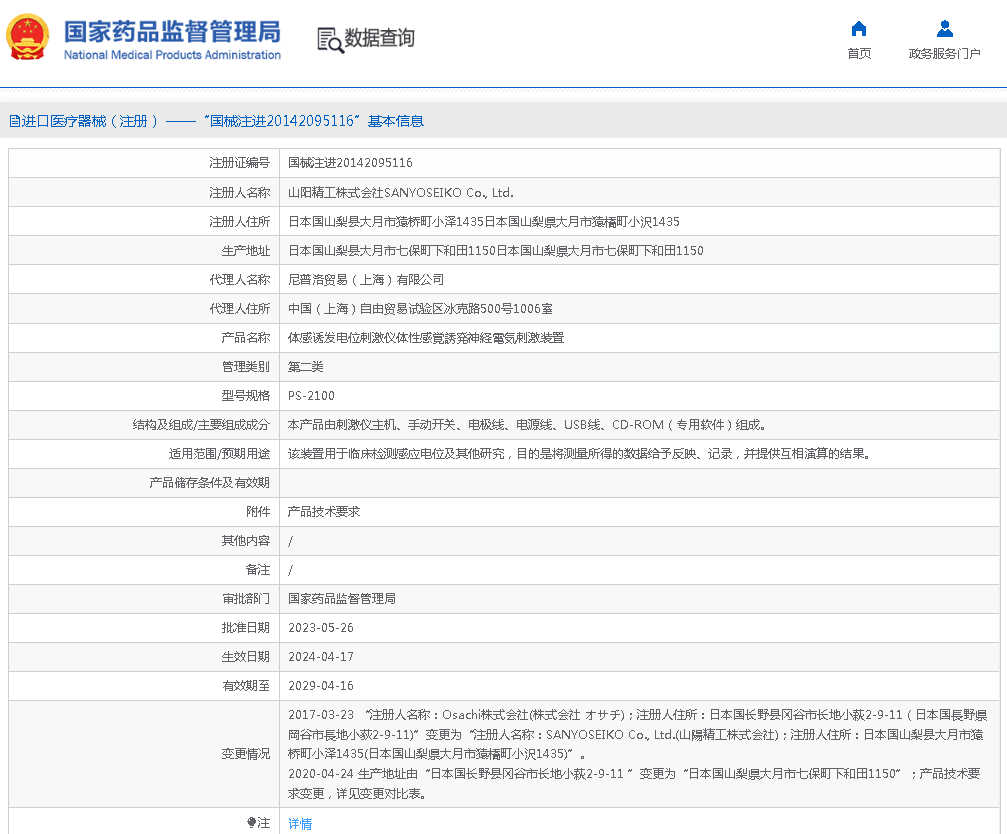Click the 数据查询 heading text
1007x834 pixels.
pos(379,38)
